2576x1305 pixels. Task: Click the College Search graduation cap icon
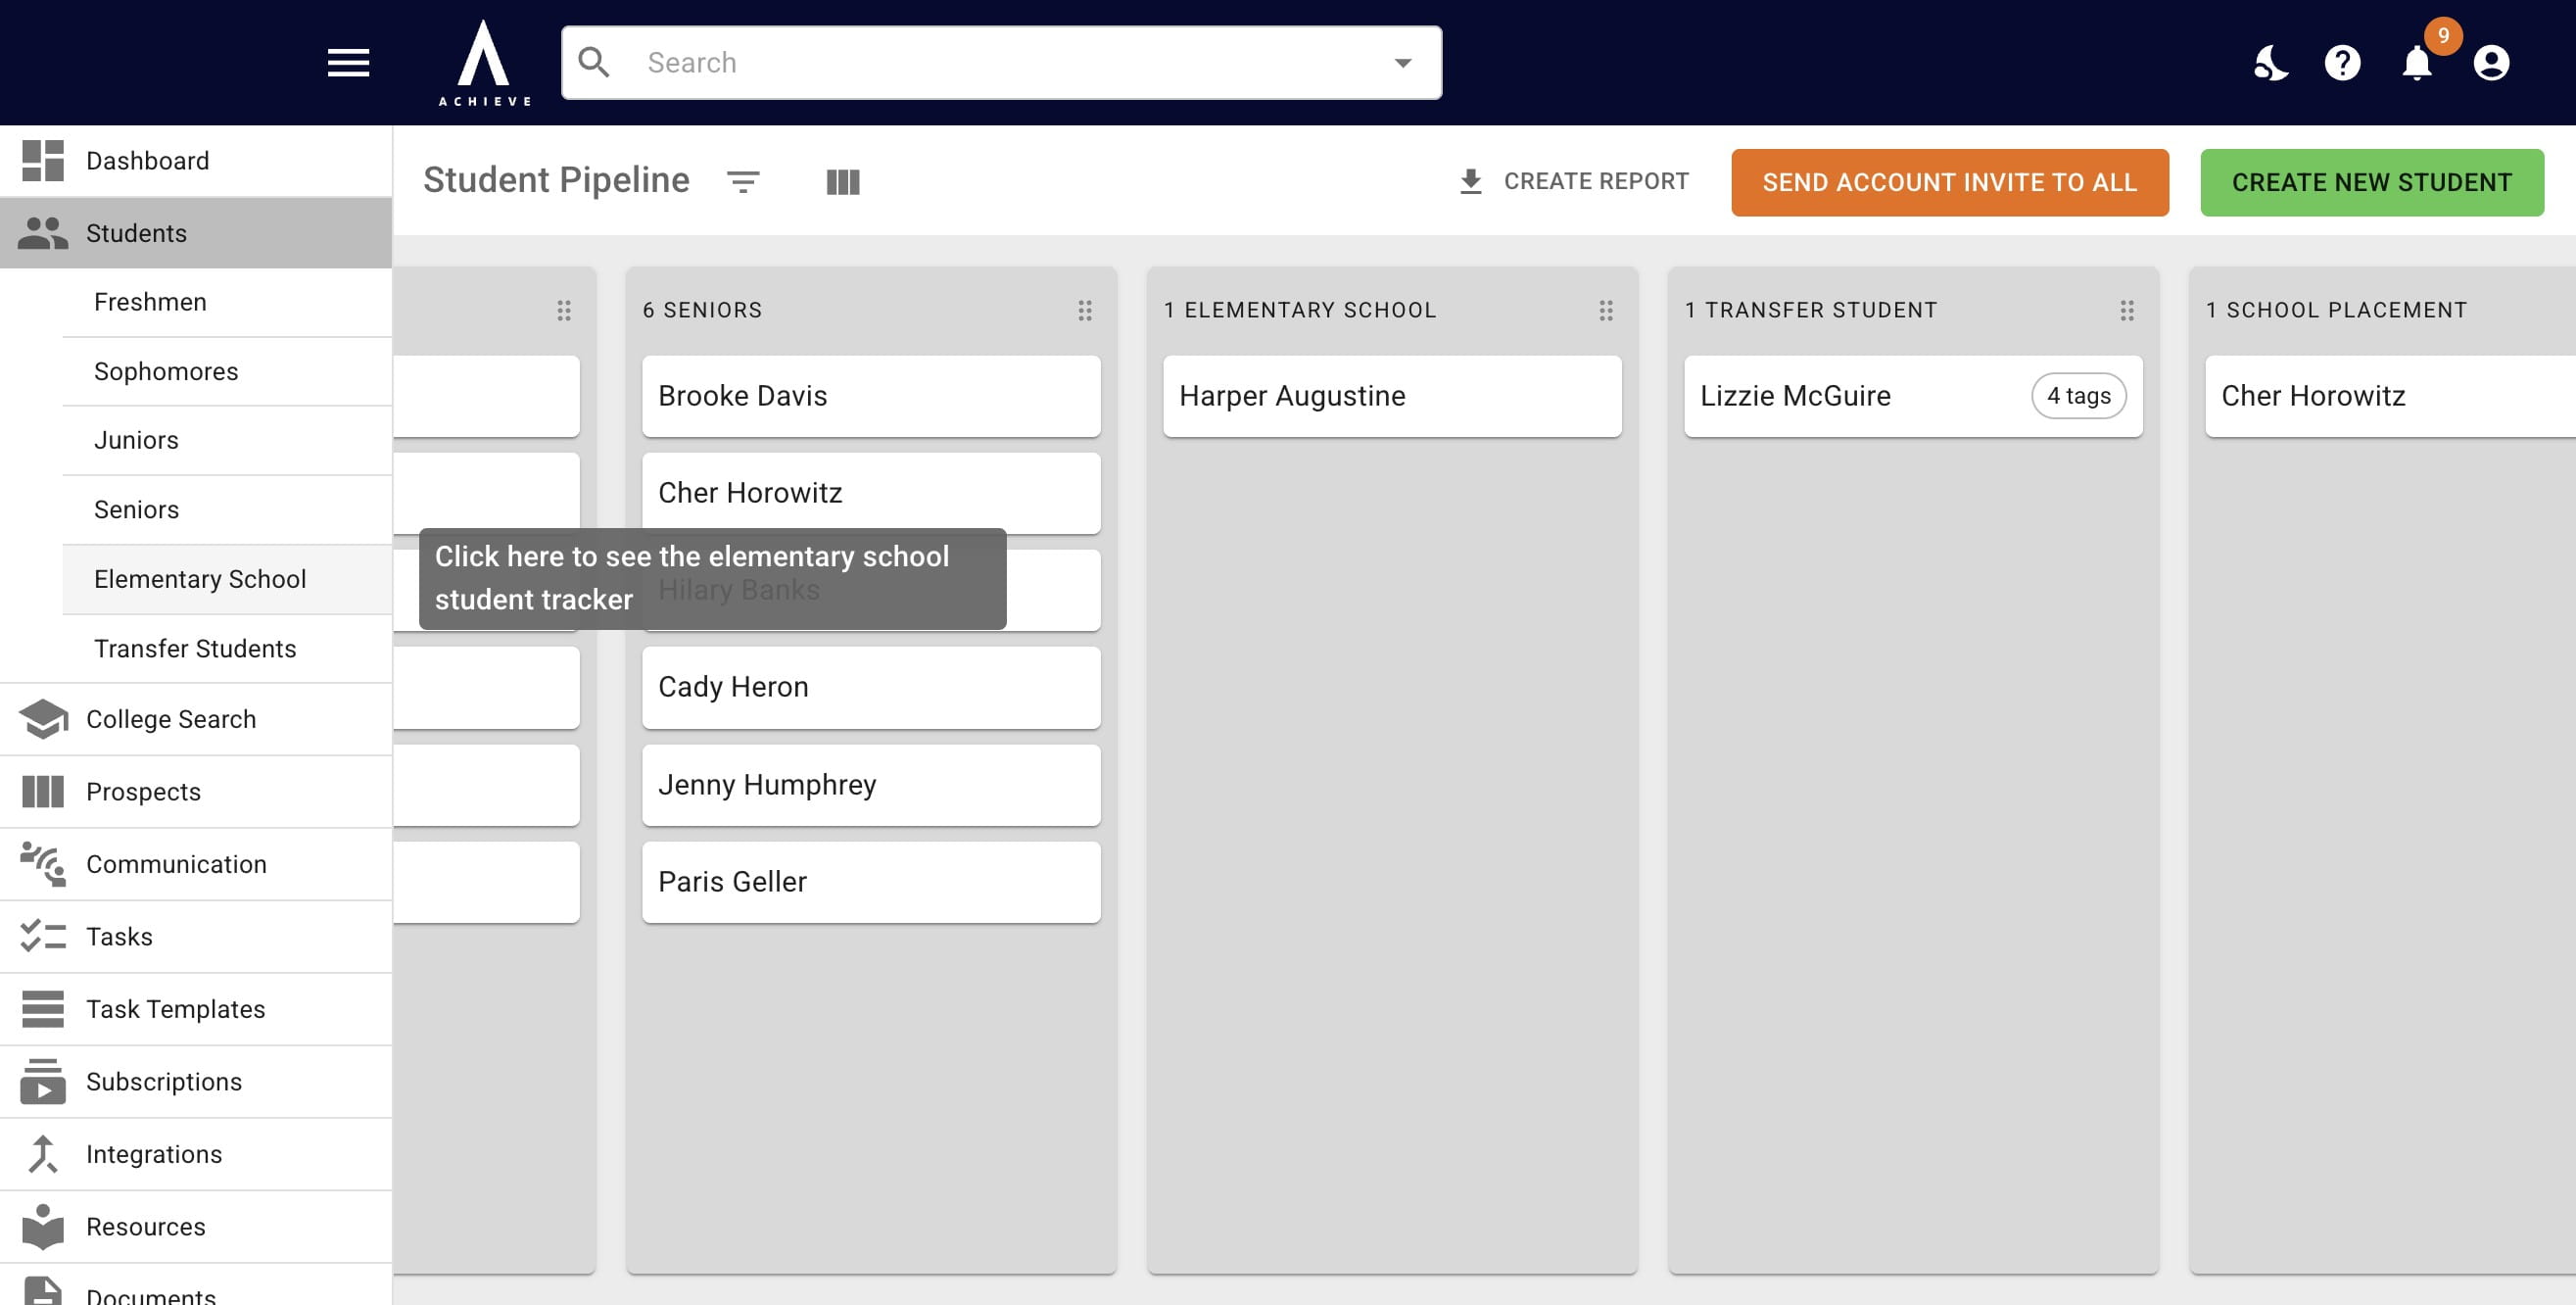click(x=42, y=718)
